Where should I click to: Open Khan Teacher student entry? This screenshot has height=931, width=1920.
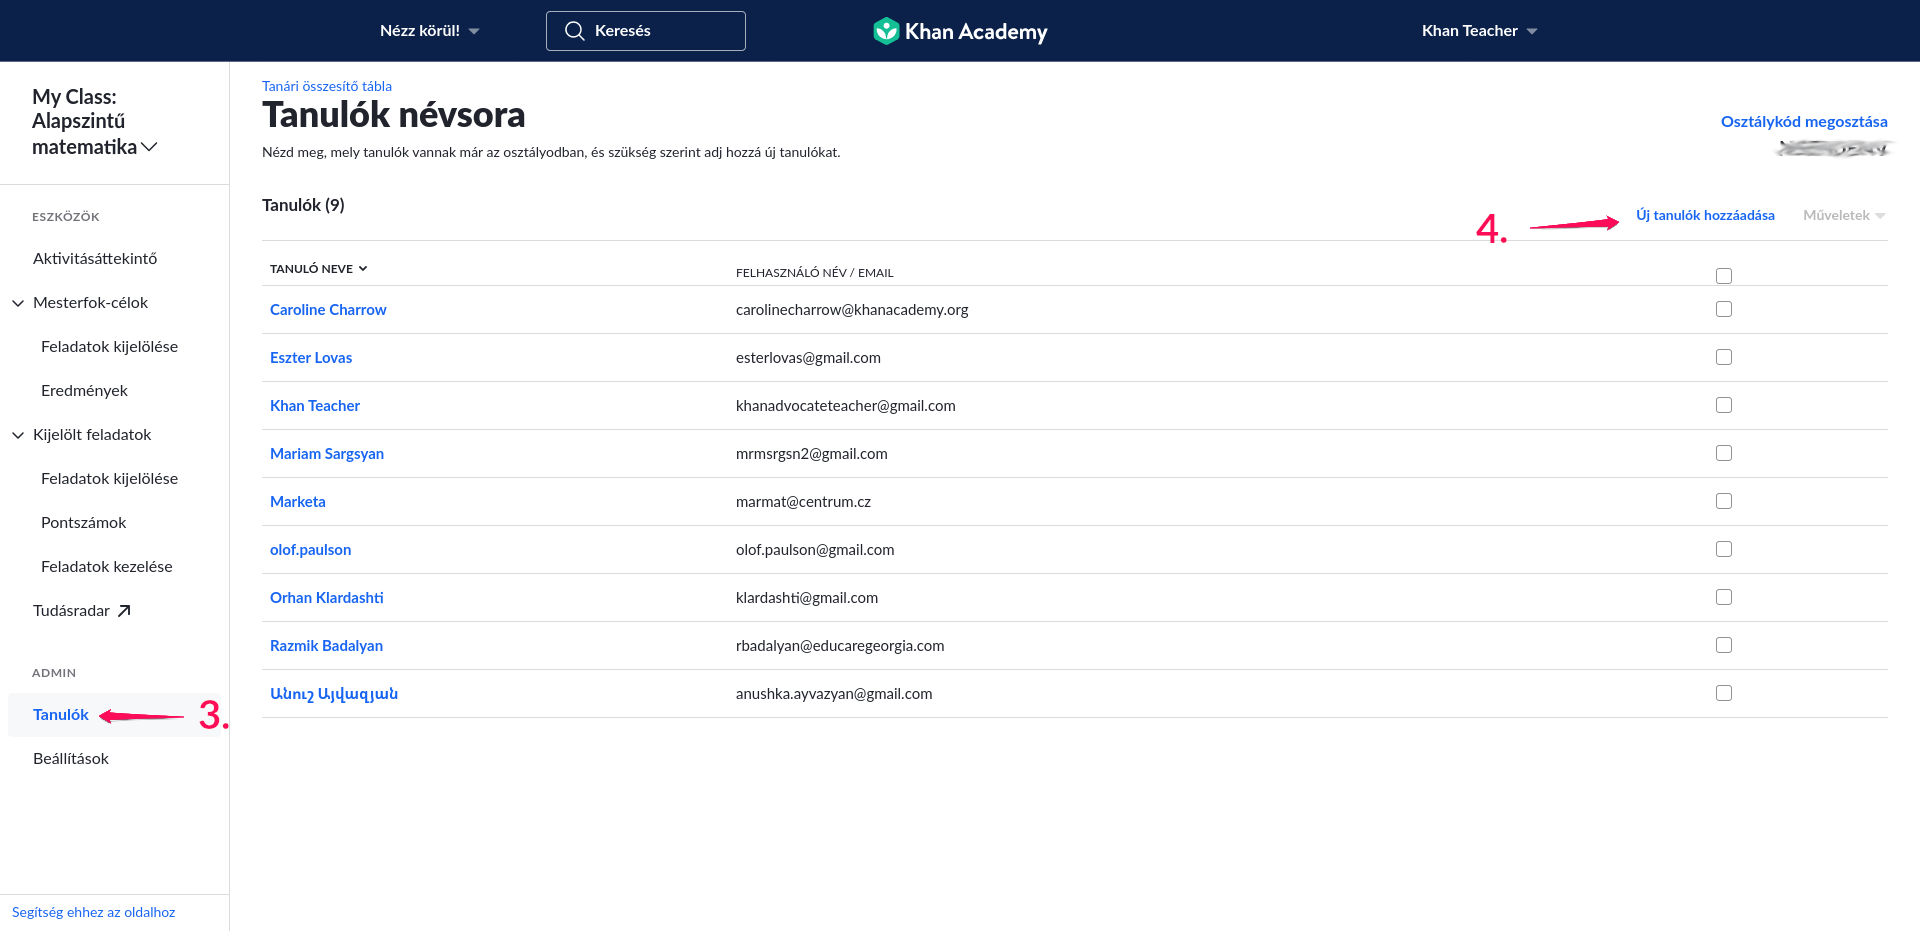click(x=315, y=406)
